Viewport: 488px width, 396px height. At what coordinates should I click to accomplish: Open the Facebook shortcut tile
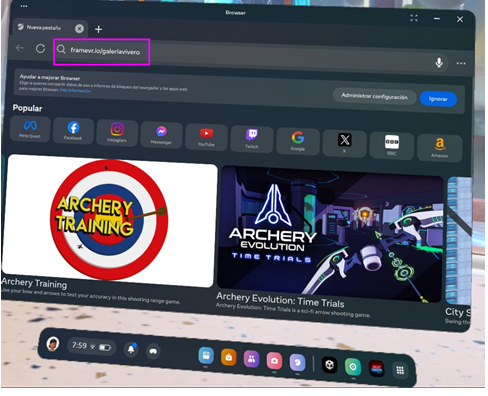pyautogui.click(x=73, y=130)
